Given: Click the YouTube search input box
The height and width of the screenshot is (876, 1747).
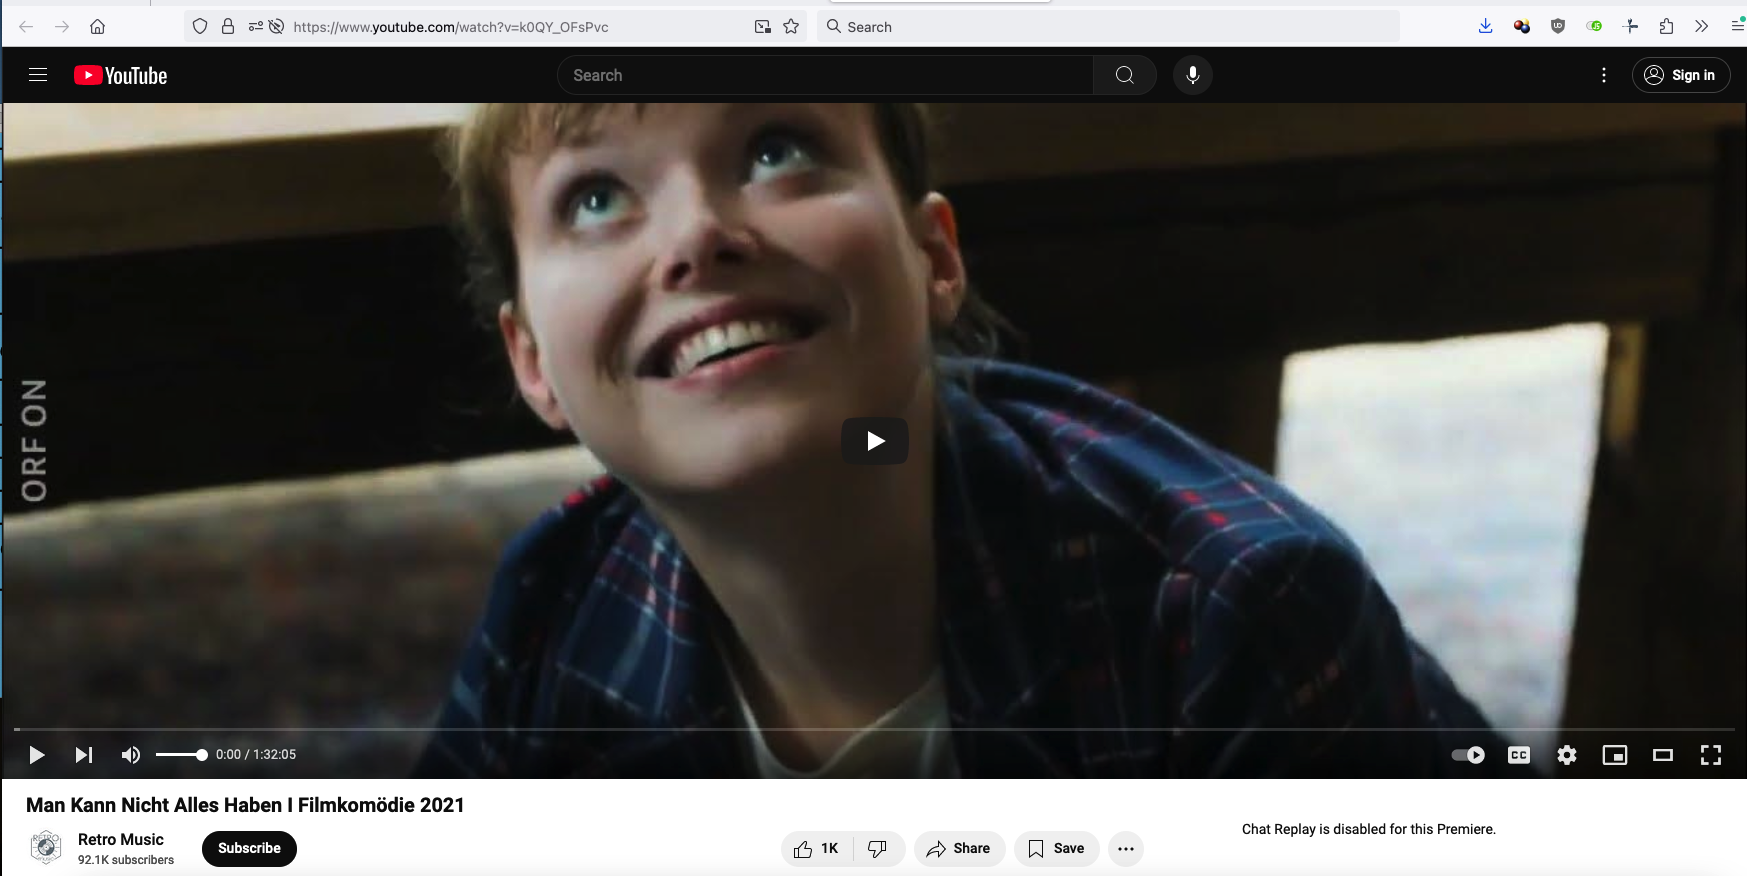Looking at the screenshot, I should coord(825,75).
